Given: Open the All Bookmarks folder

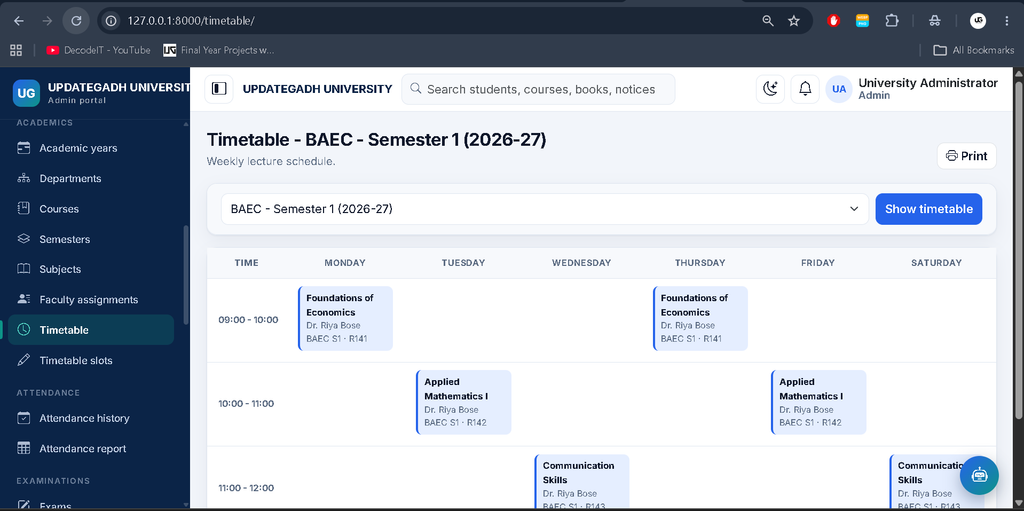Looking at the screenshot, I should [973, 50].
